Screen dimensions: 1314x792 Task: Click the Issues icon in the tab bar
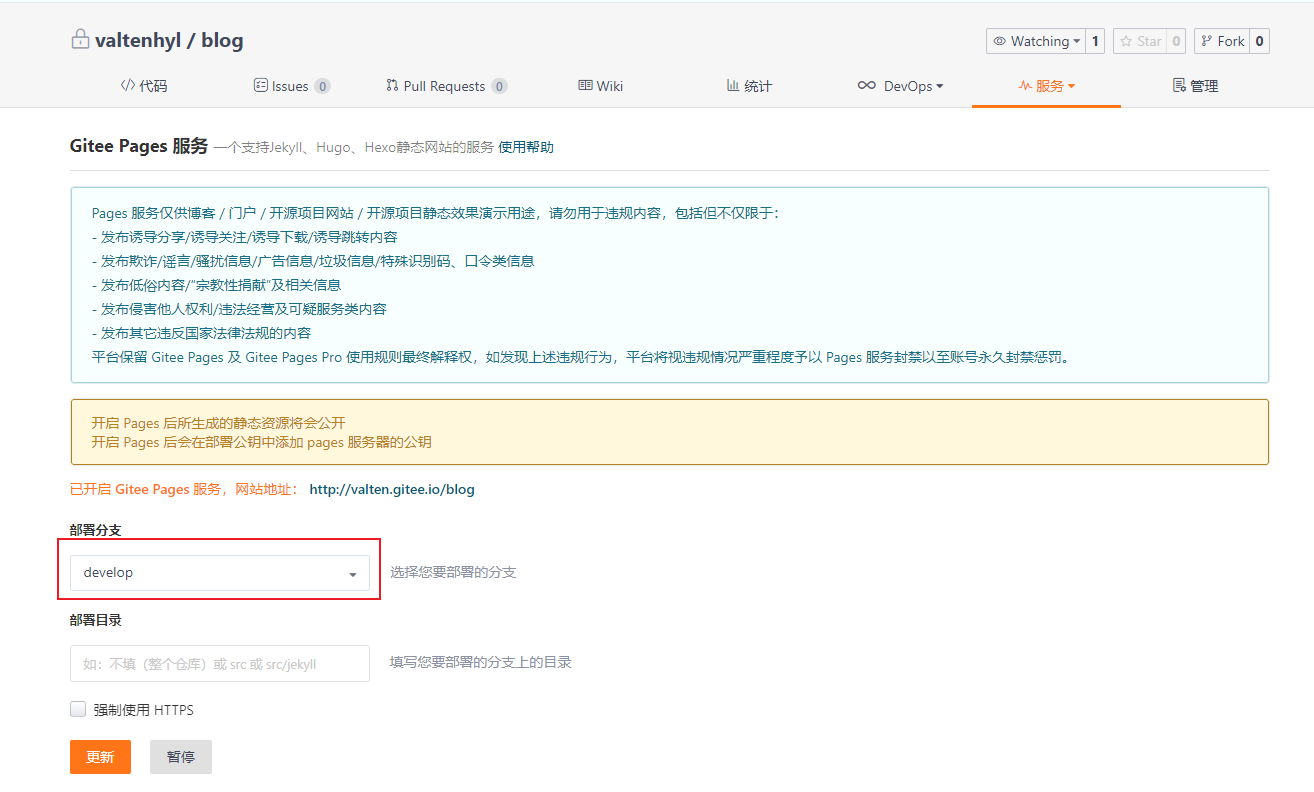[261, 86]
